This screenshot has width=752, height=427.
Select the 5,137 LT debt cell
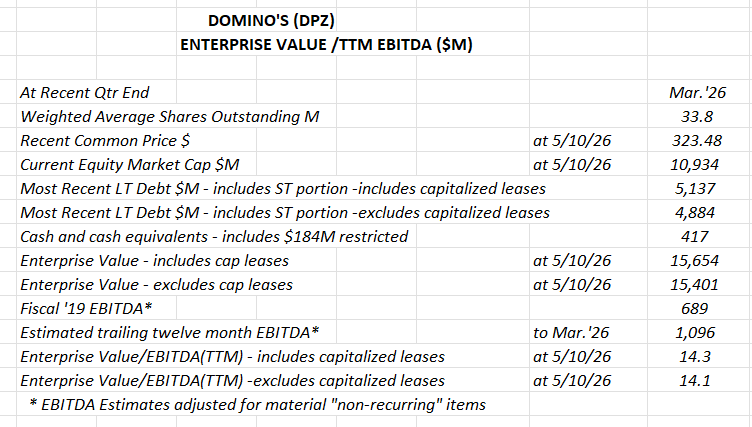695,189
